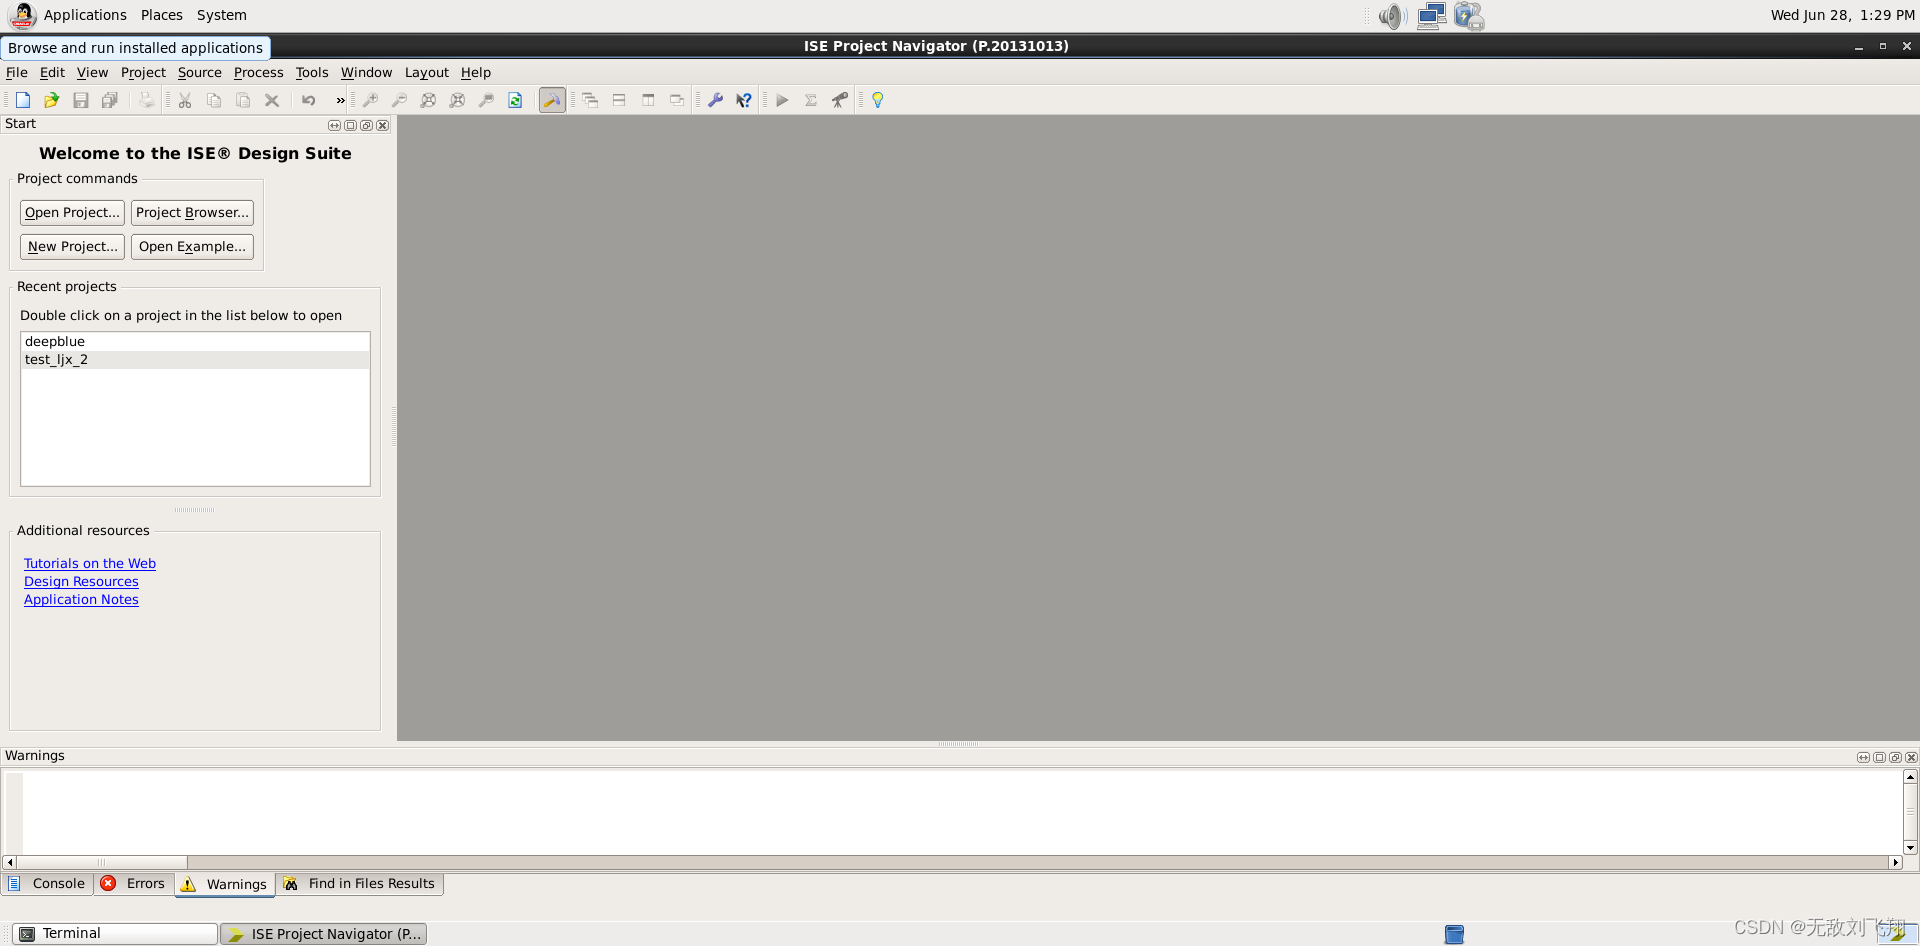Image resolution: width=1920 pixels, height=946 pixels.
Task: Click the Print toolbar icon
Action: (146, 100)
